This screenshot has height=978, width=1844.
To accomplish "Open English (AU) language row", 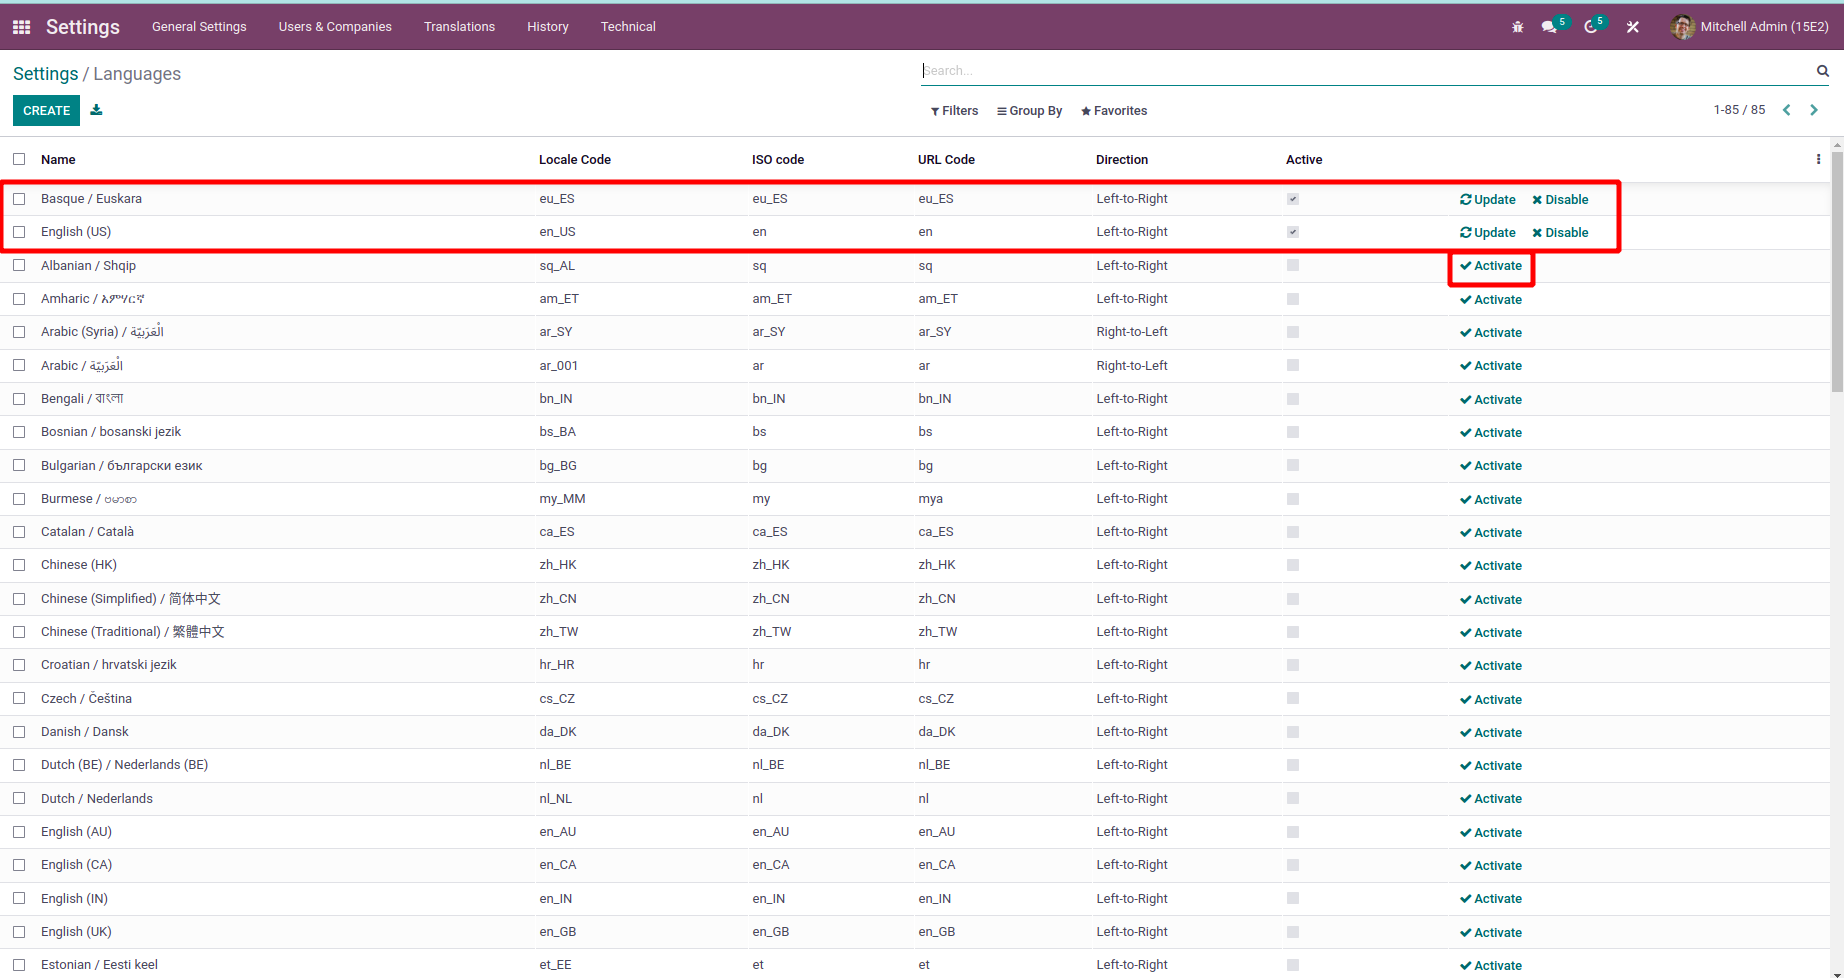I will coord(915,832).
